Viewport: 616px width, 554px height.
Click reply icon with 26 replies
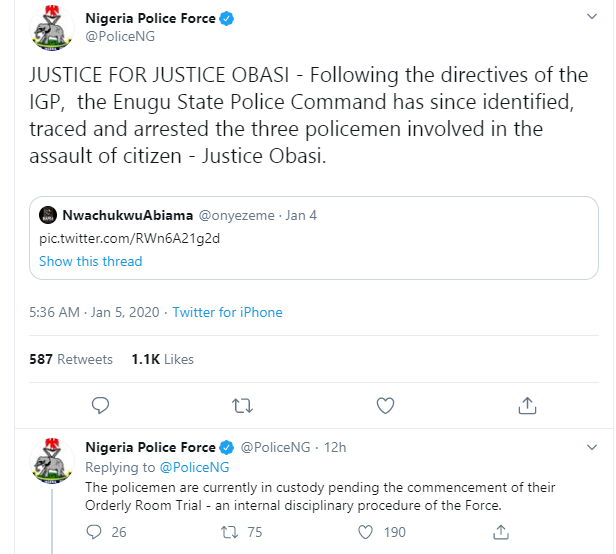(x=93, y=532)
